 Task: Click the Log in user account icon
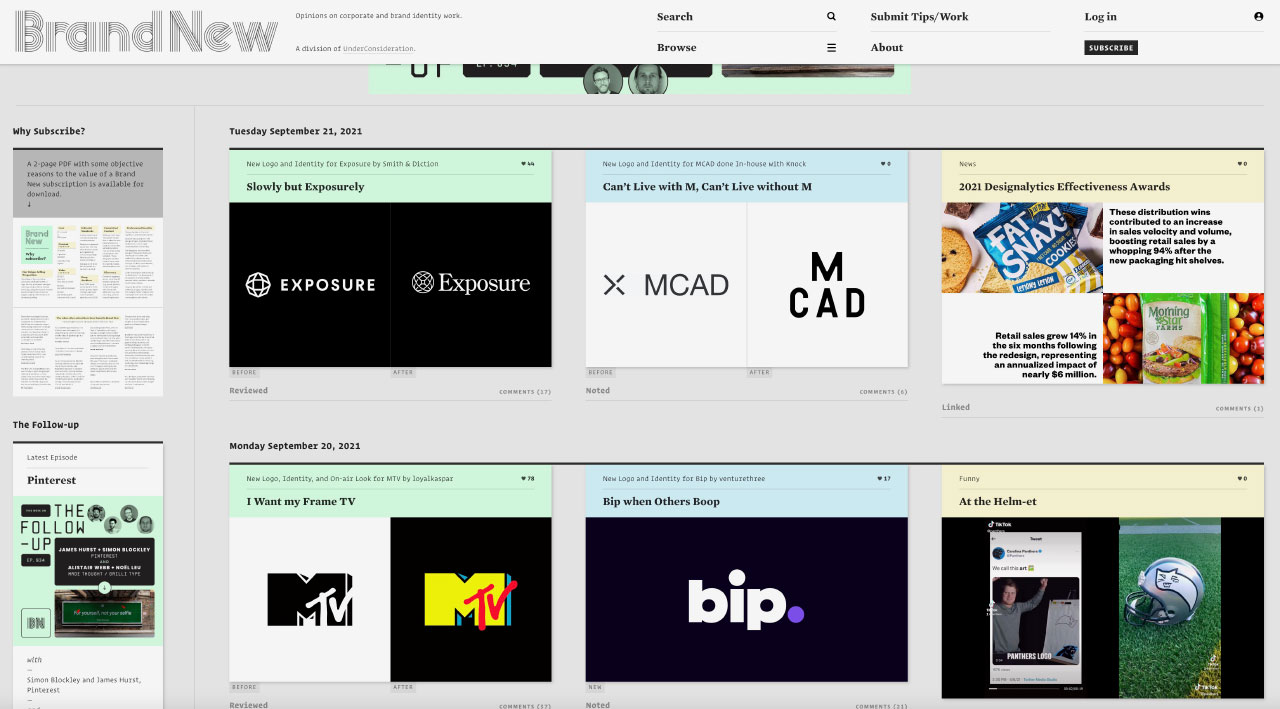click(x=1259, y=17)
